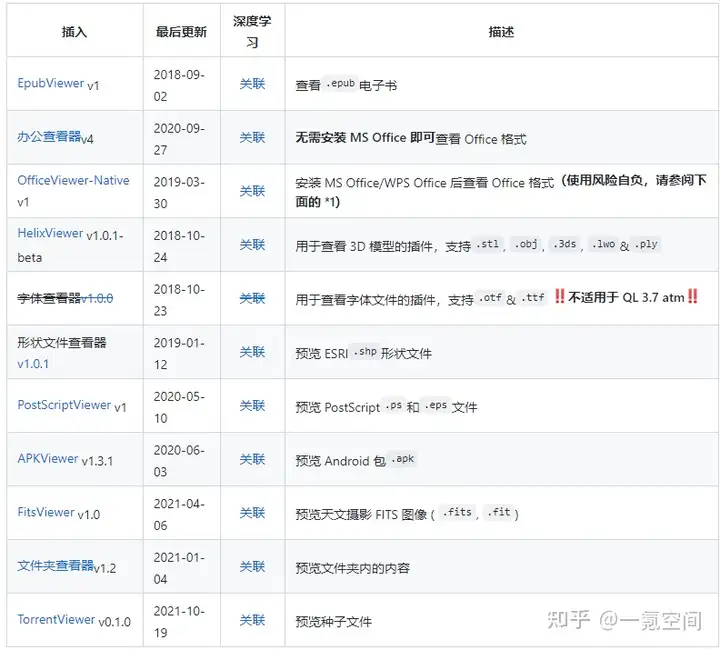This screenshot has height=650, width=720.
Task: Open the APKViewer plugin link
Action: (x=48, y=459)
